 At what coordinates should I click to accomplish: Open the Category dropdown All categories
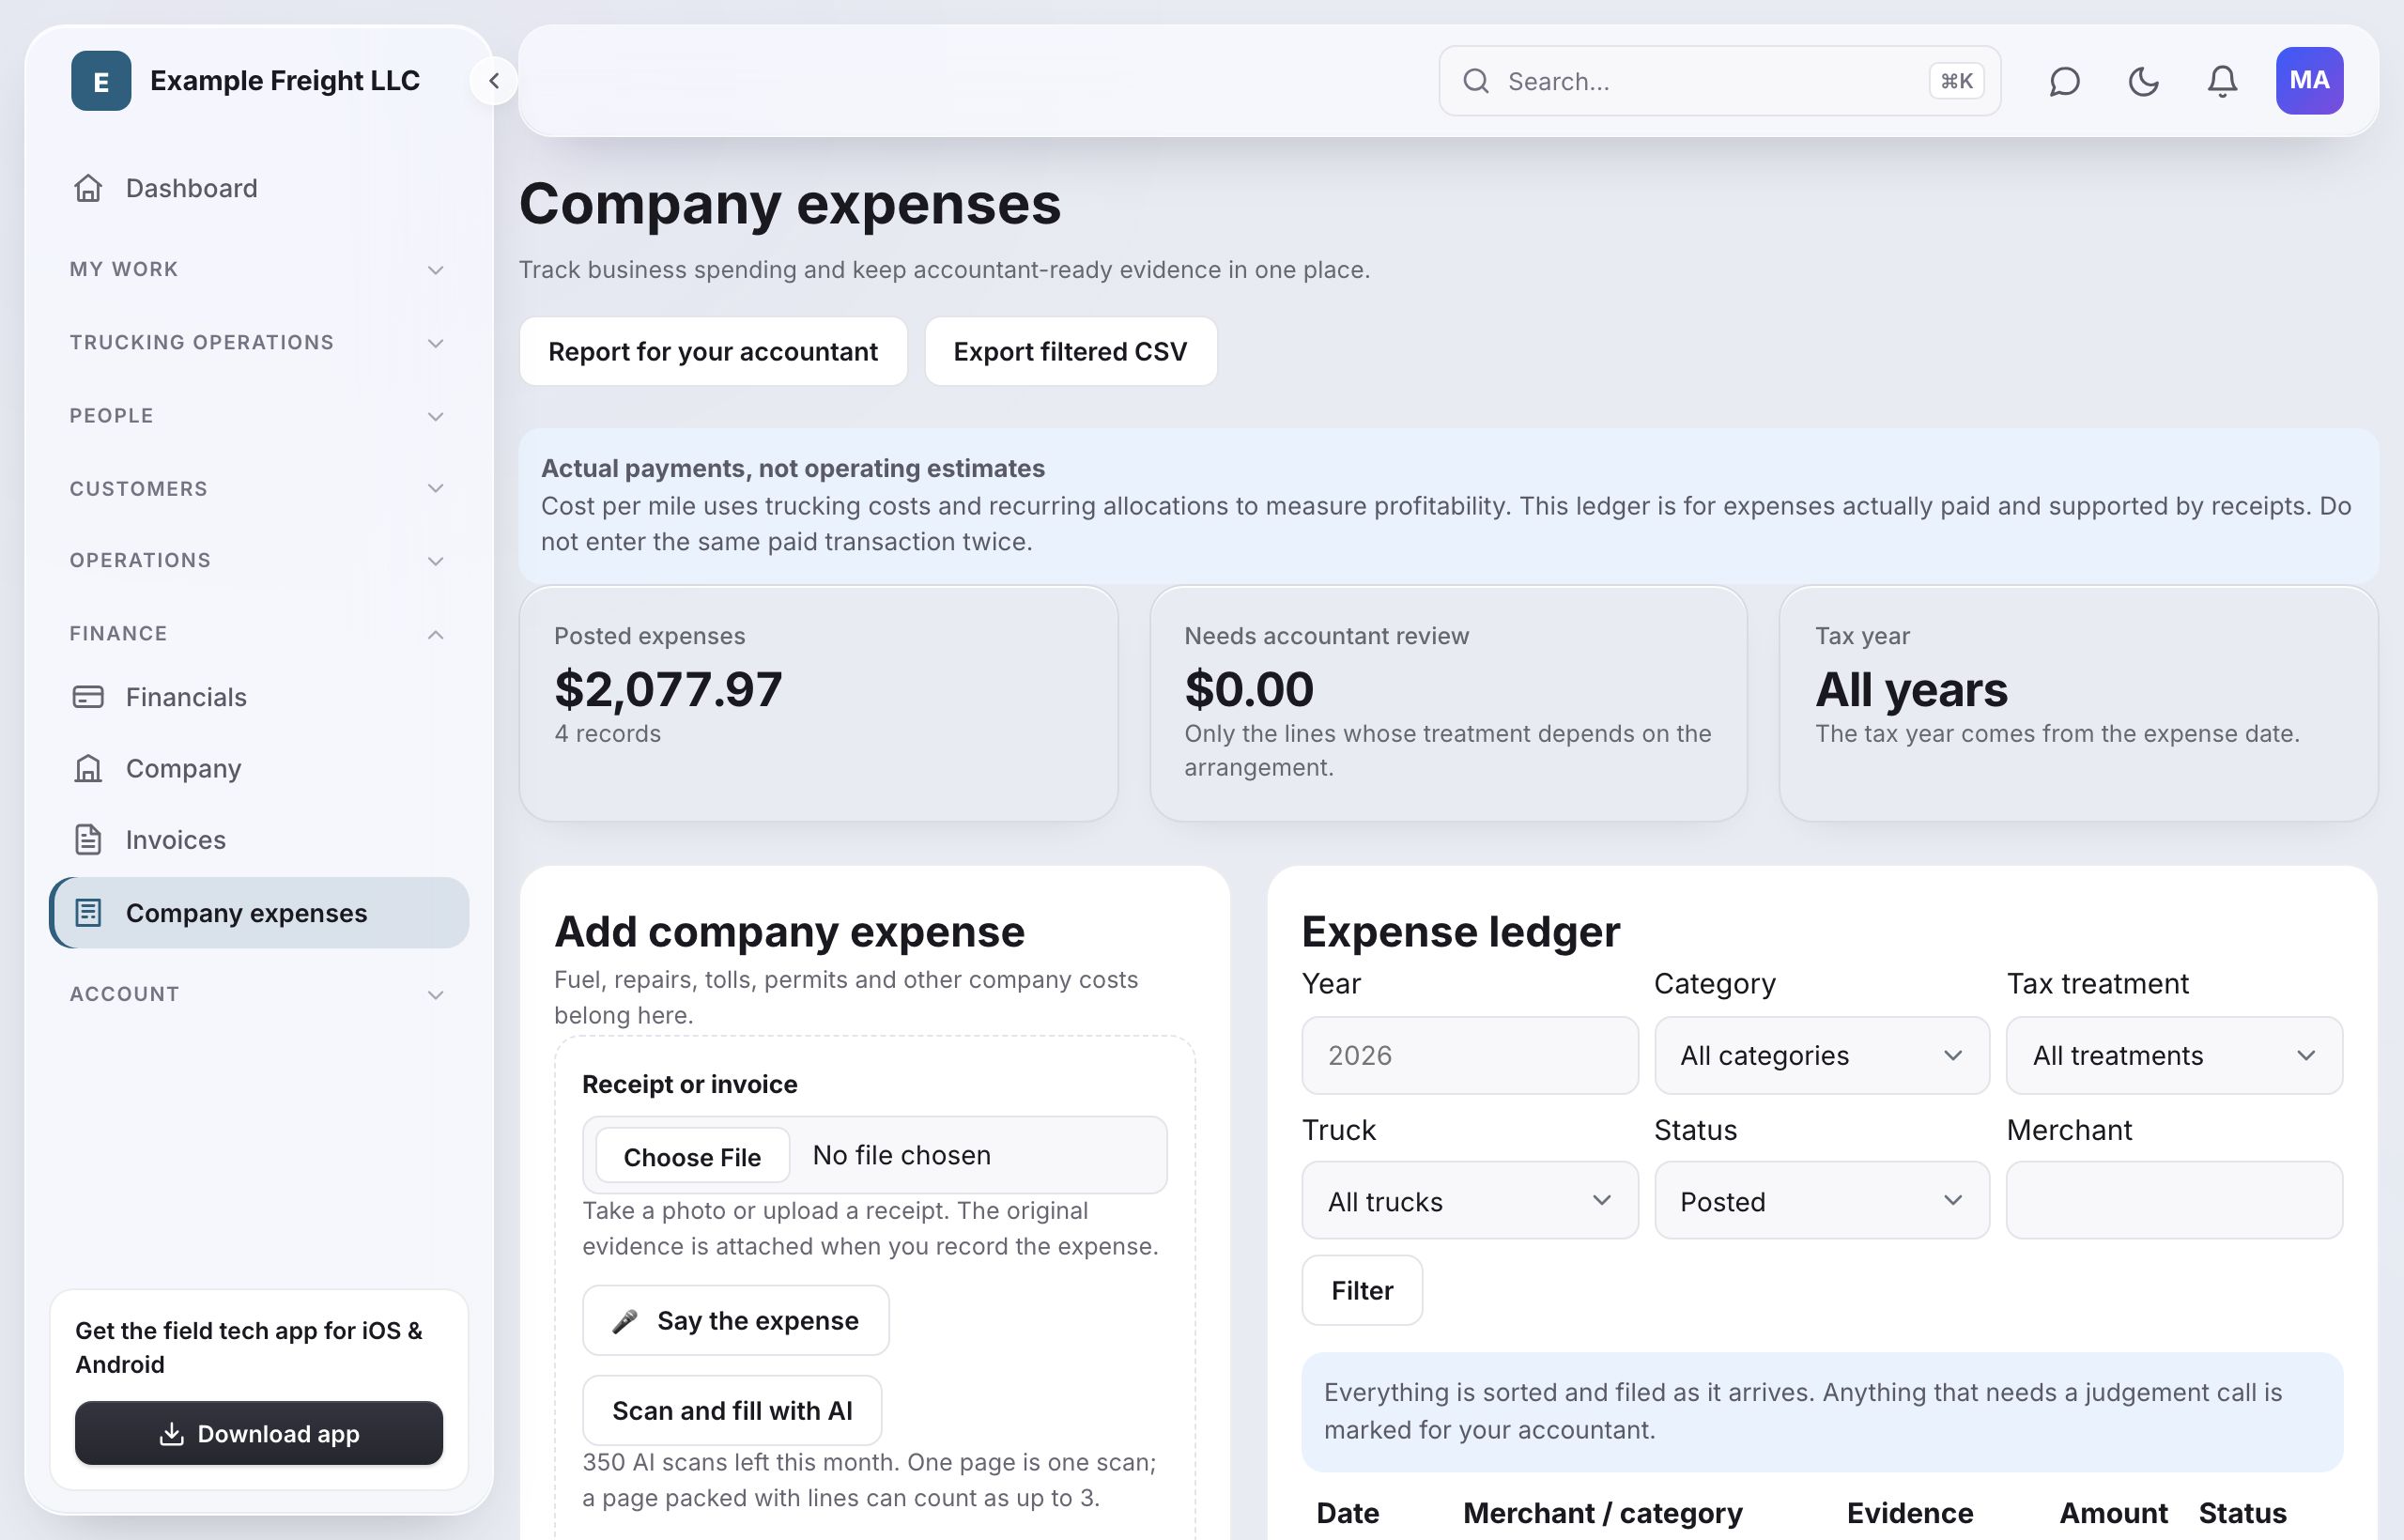pyautogui.click(x=1822, y=1056)
